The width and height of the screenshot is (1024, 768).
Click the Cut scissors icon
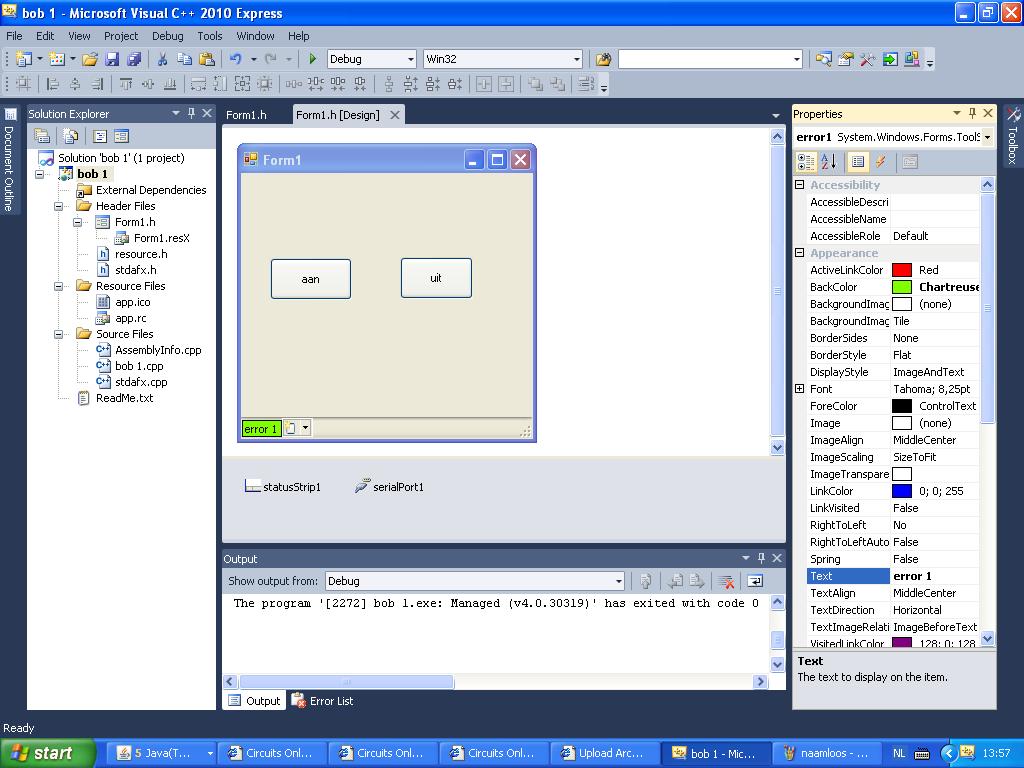(162, 59)
